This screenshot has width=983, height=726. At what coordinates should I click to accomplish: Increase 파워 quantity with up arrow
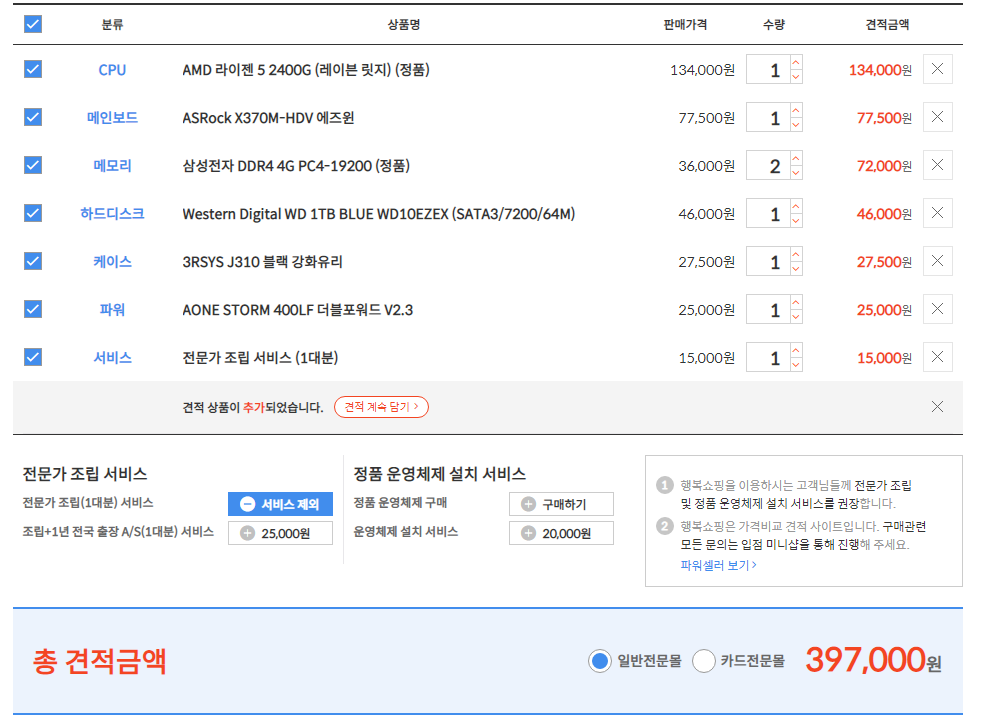point(796,302)
